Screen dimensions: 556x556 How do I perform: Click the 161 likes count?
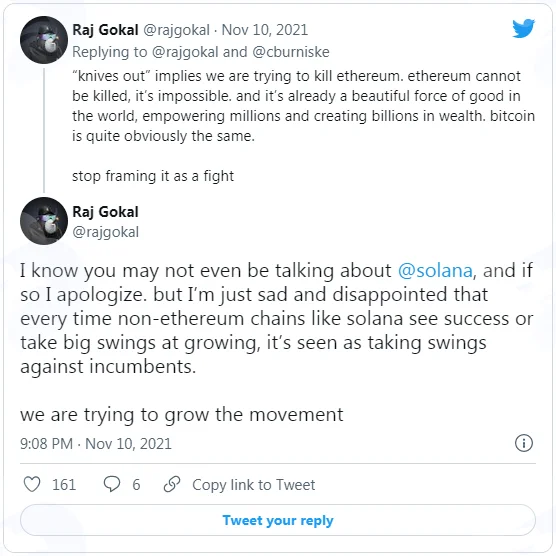click(64, 485)
